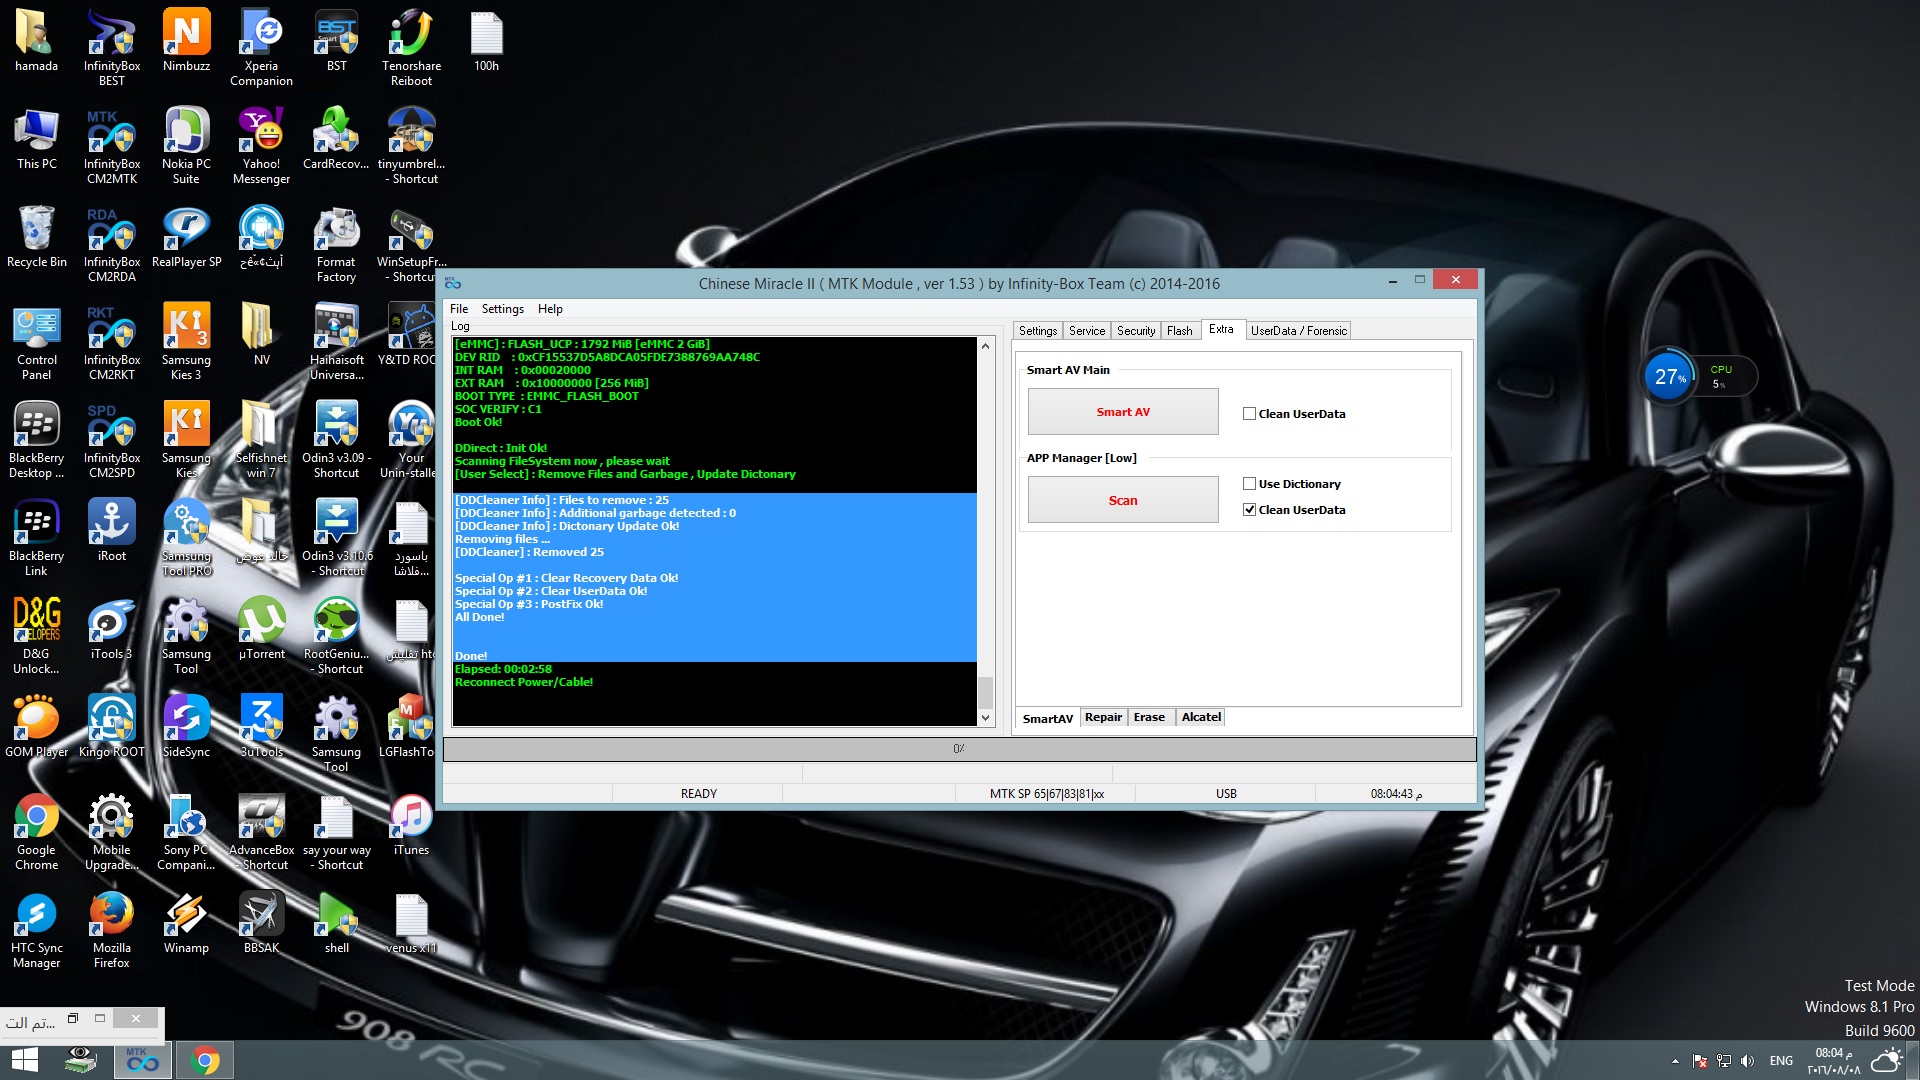Open the Kingo ROOT icon
The height and width of the screenshot is (1080, 1920).
click(x=112, y=726)
